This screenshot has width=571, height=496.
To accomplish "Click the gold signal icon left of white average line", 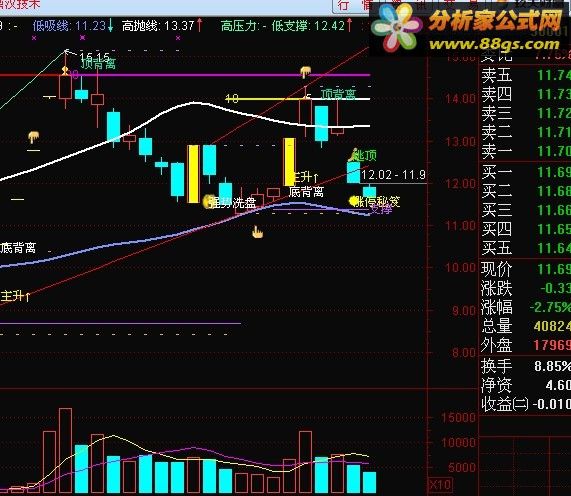I will point(34,137).
